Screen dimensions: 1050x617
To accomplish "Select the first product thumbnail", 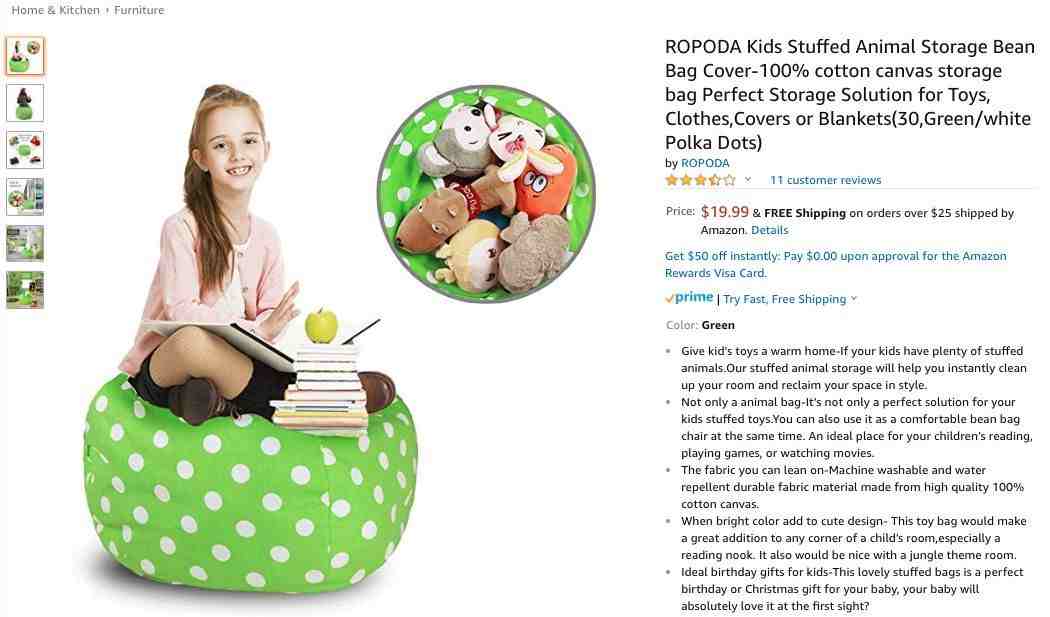I will pos(25,56).
